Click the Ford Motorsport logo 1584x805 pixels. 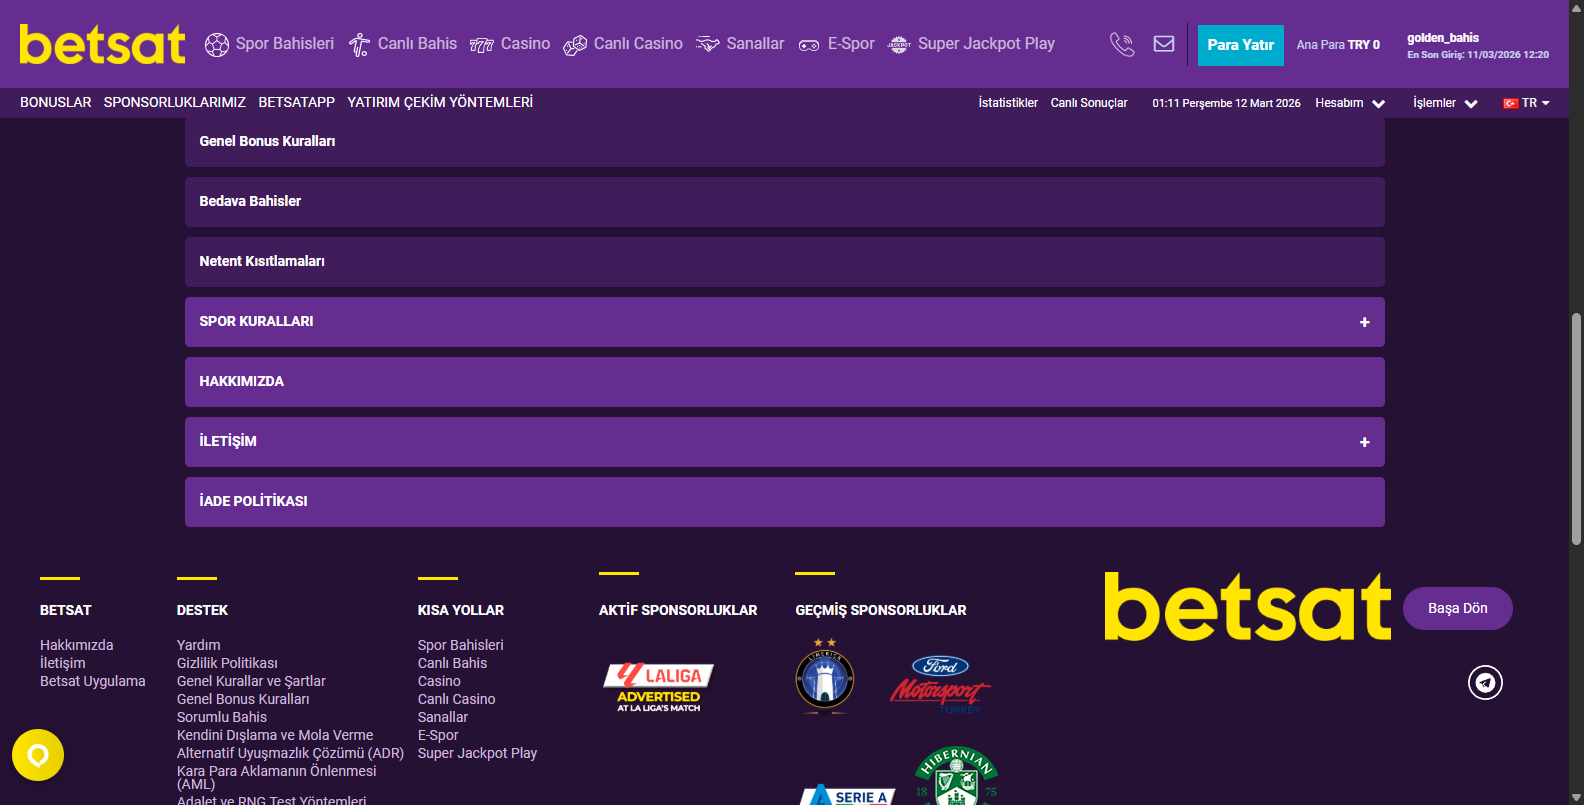point(940,683)
